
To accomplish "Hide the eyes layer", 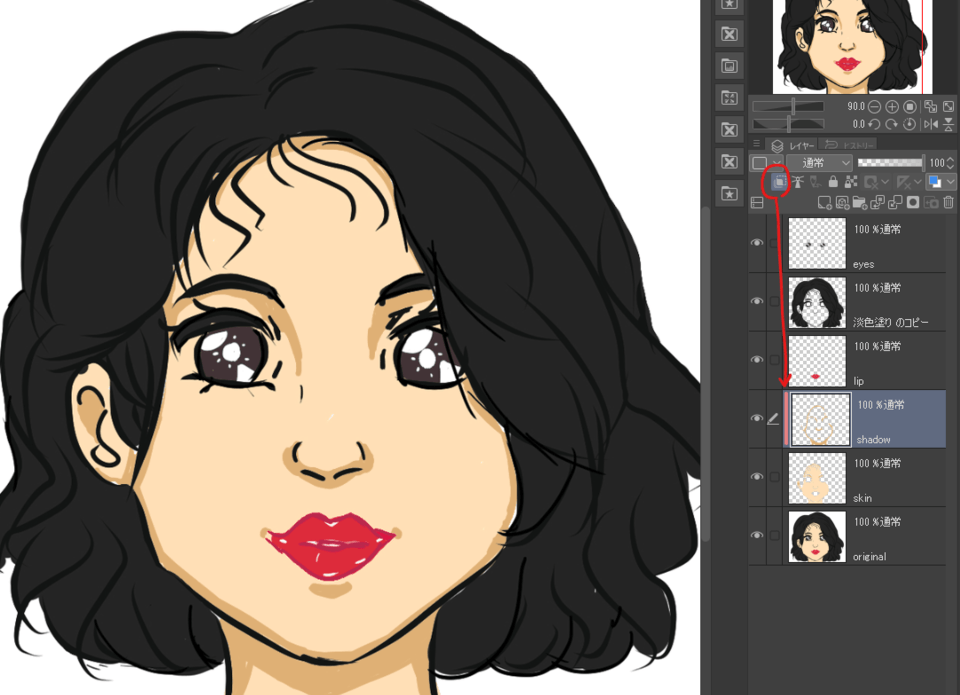I will 757,242.
